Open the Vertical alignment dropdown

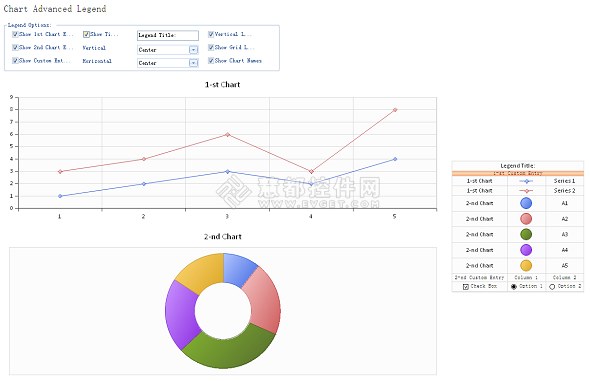tap(193, 50)
